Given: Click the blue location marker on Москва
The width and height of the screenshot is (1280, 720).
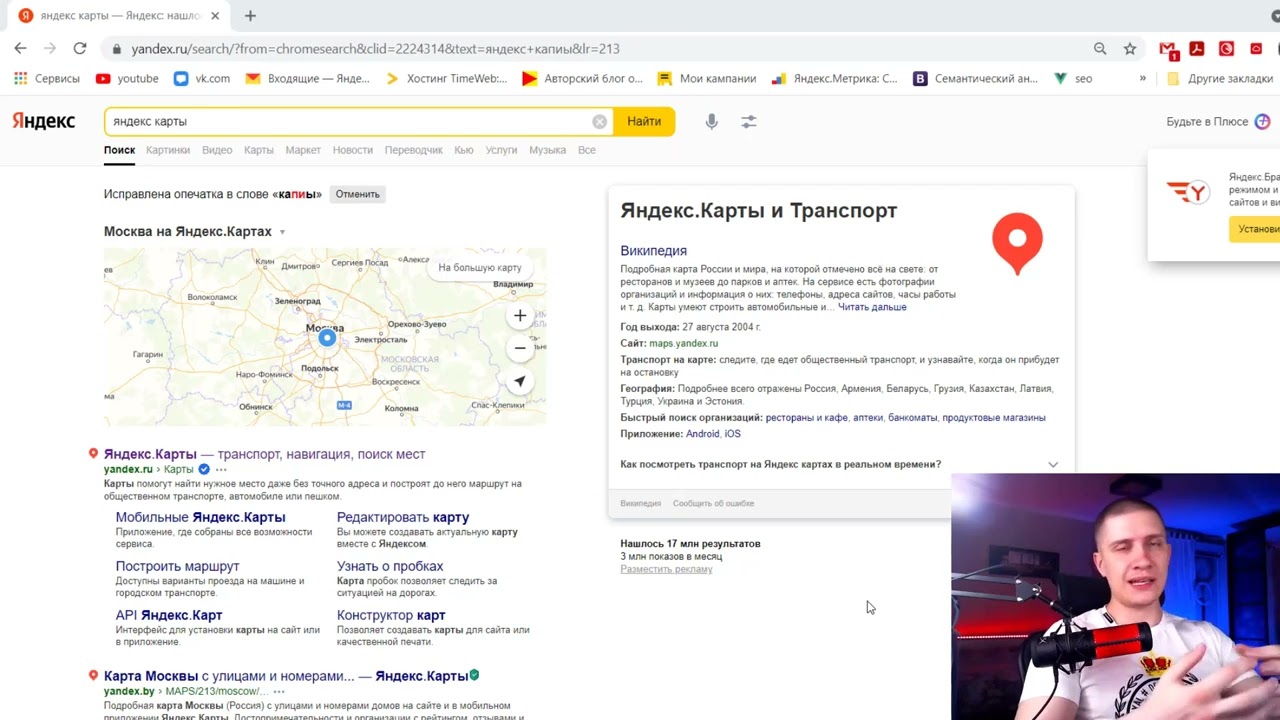Looking at the screenshot, I should 327,339.
